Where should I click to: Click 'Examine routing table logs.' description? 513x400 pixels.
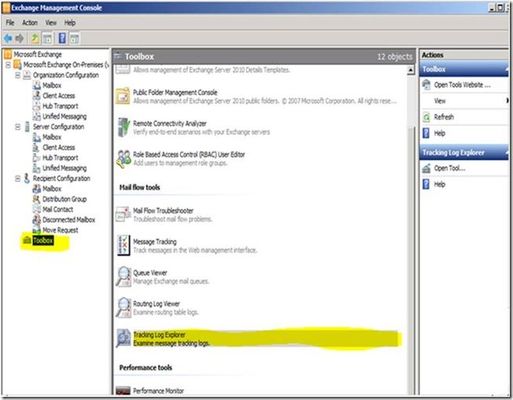(x=166, y=312)
